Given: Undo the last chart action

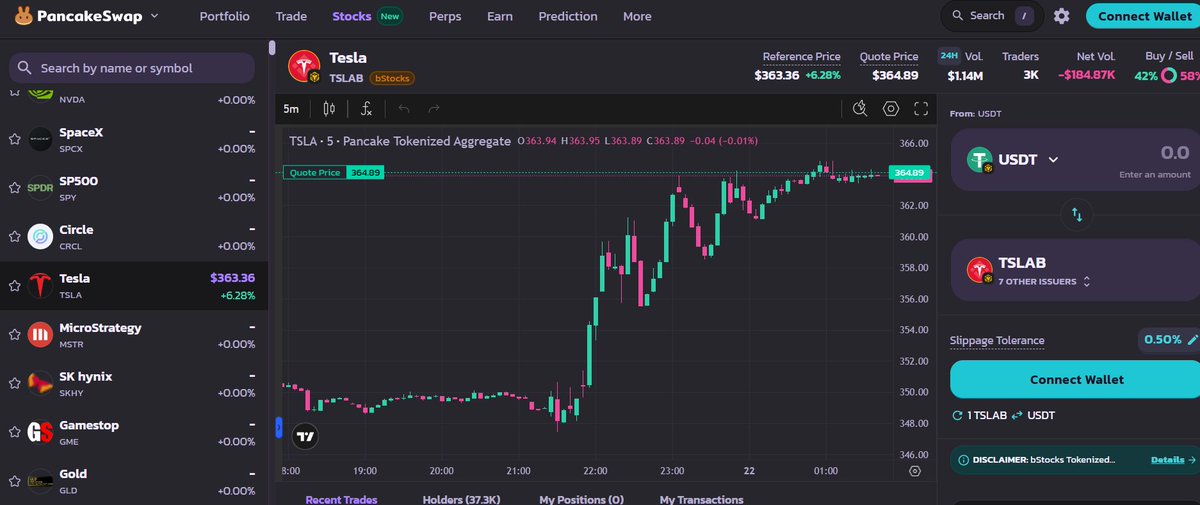Looking at the screenshot, I should click(x=404, y=109).
